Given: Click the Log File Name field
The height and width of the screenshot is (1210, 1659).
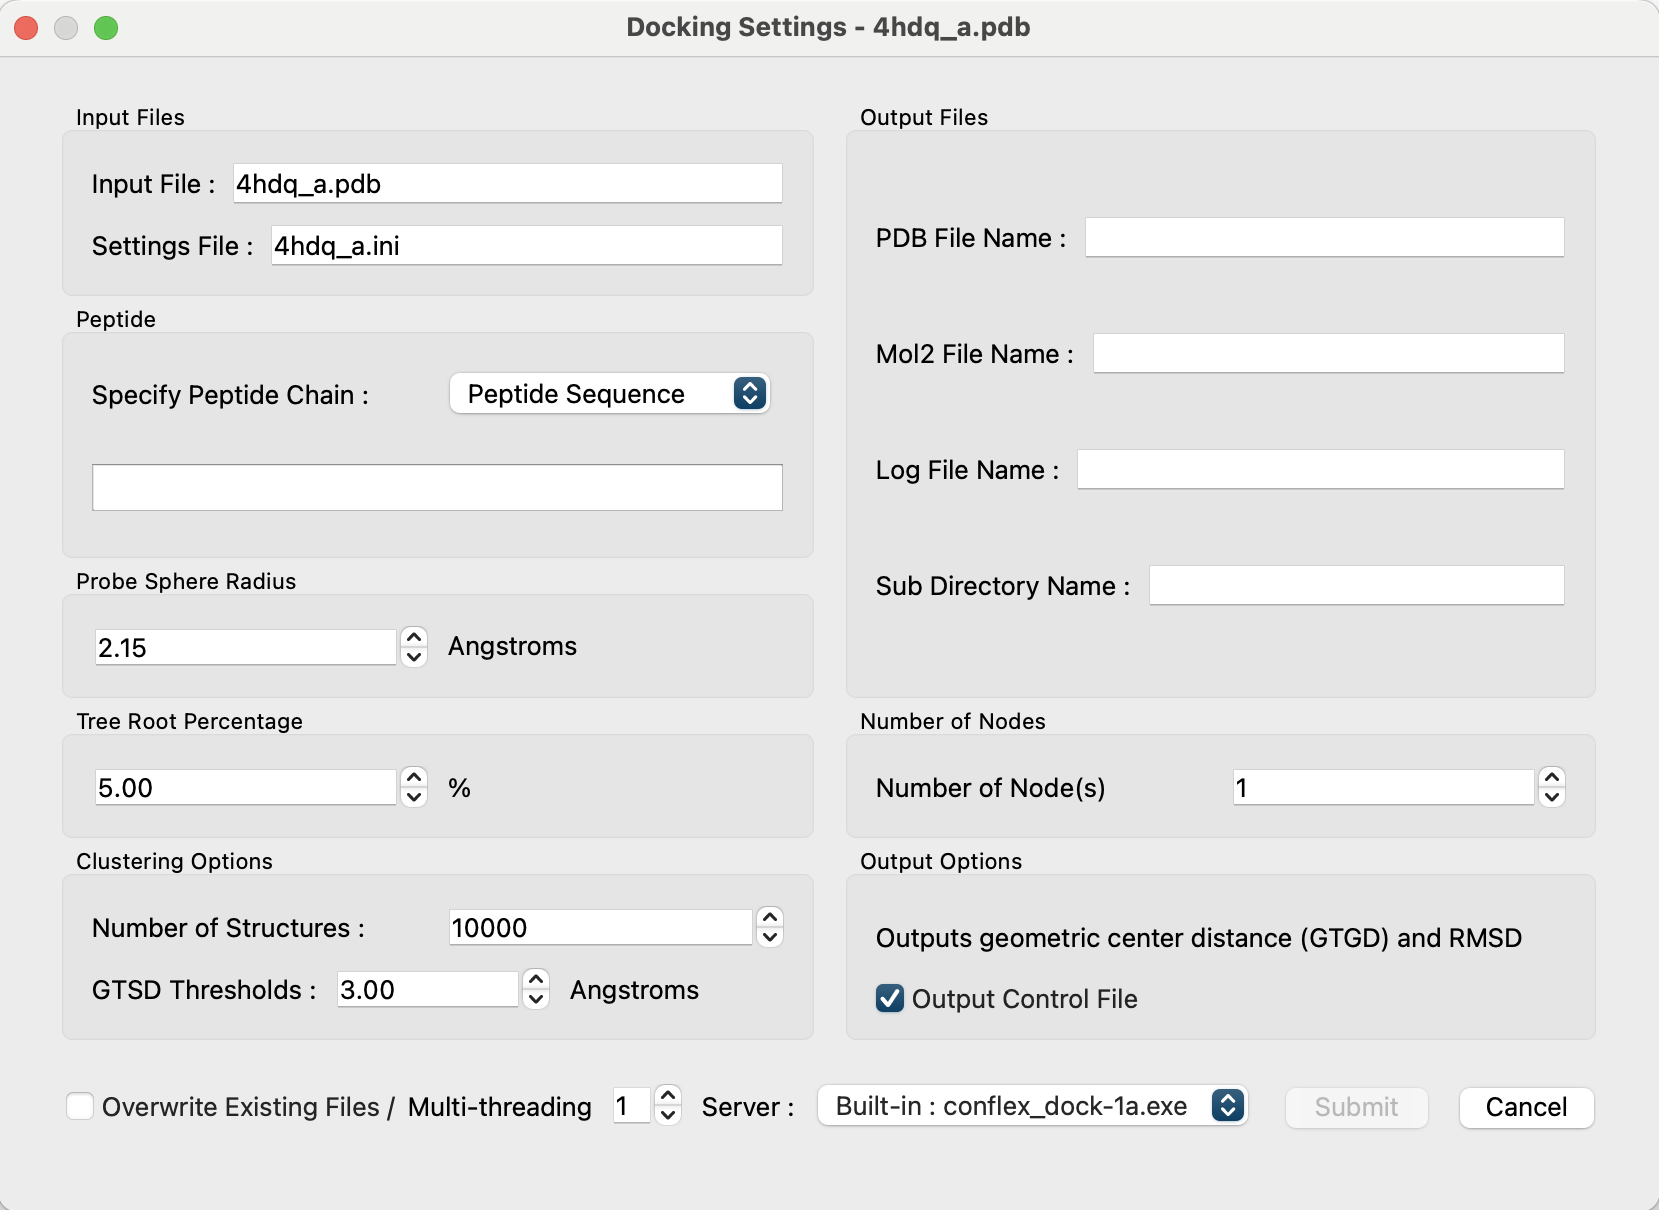Looking at the screenshot, I should click(1319, 470).
